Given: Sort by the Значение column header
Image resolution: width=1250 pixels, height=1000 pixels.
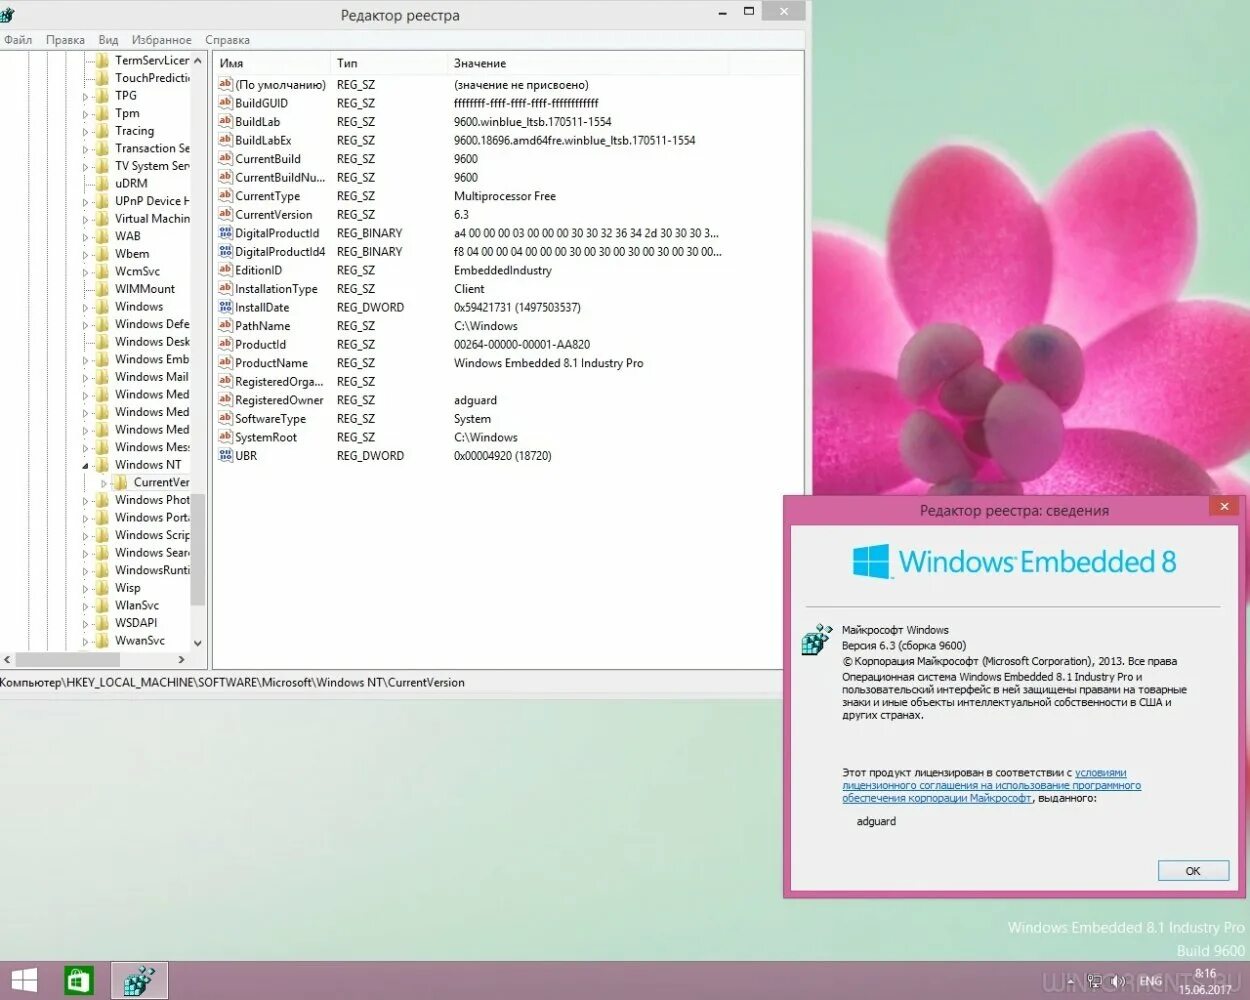Looking at the screenshot, I should (588, 63).
